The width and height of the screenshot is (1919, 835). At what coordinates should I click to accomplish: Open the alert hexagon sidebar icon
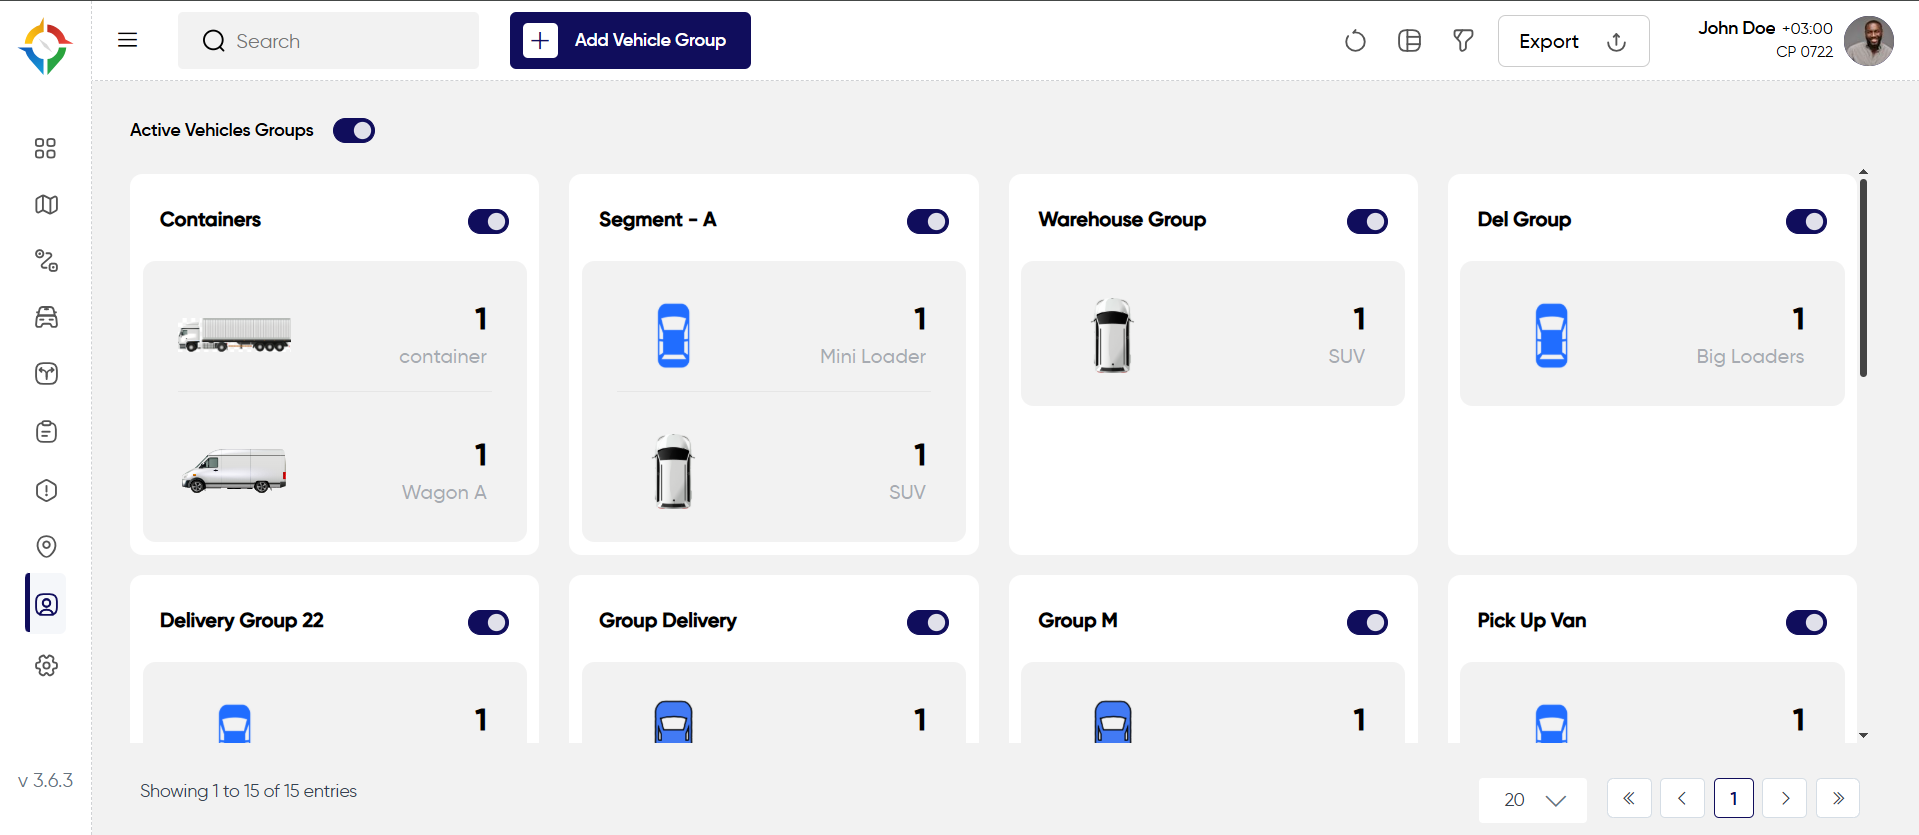[46, 490]
